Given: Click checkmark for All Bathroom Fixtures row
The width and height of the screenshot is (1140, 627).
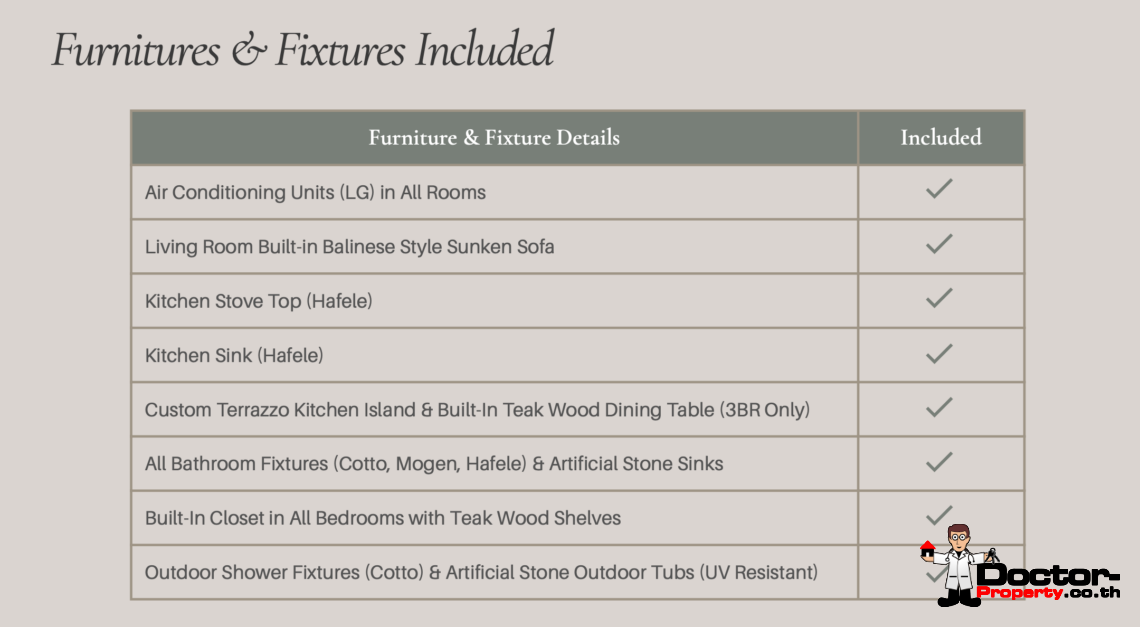Looking at the screenshot, I should pyautogui.click(x=938, y=461).
